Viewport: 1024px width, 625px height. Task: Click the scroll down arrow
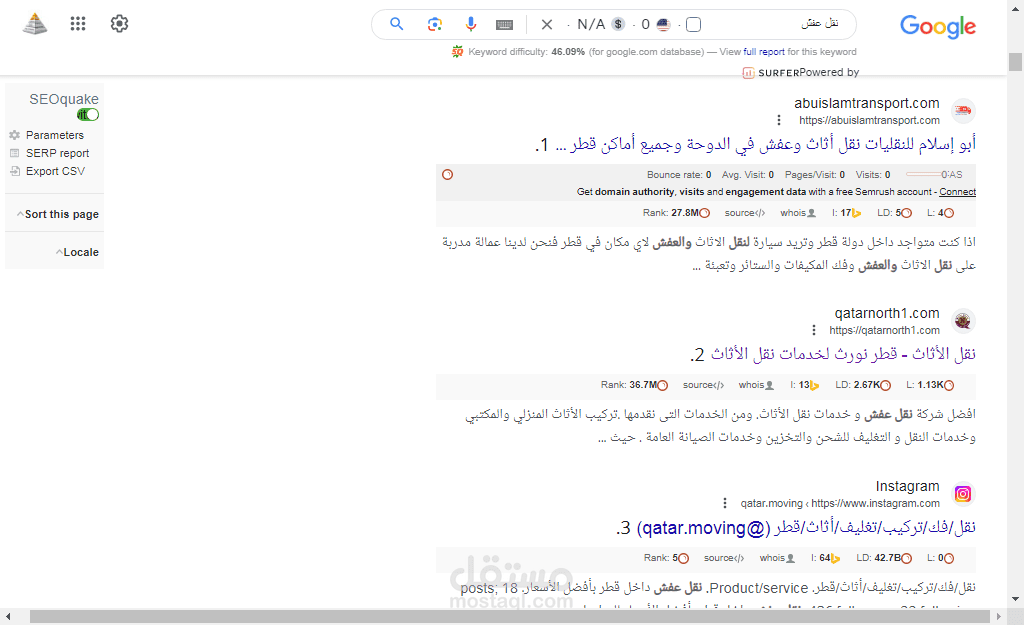tap(1015, 599)
